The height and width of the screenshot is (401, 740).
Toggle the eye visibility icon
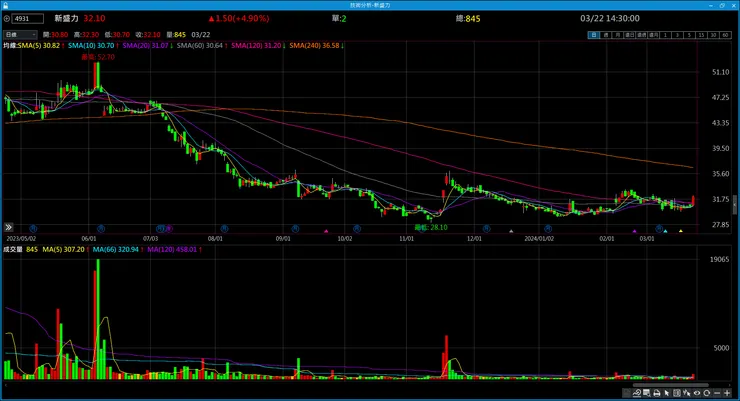[x=697, y=393]
